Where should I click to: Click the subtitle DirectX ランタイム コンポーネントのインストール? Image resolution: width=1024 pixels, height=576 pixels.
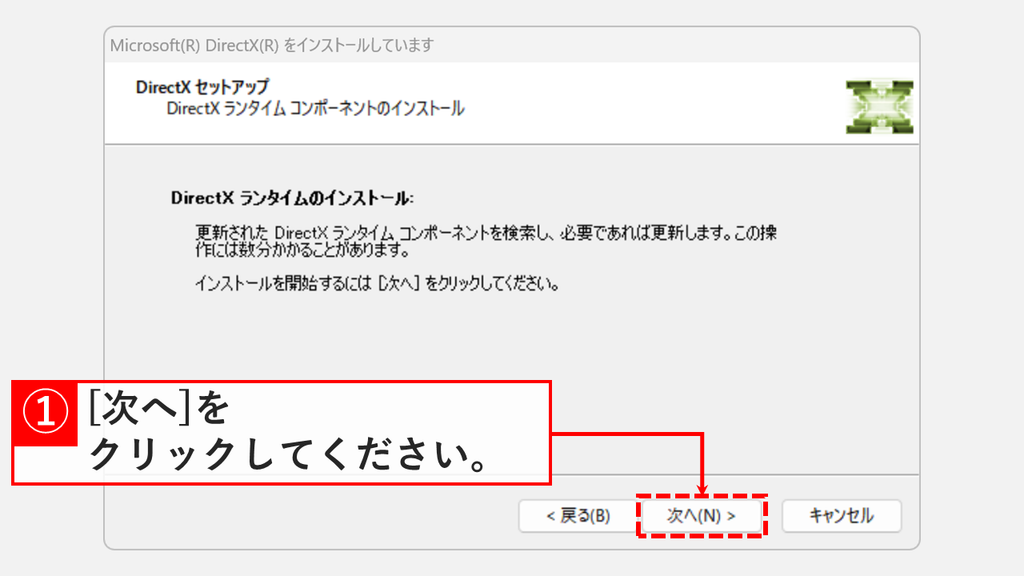tap(315, 108)
